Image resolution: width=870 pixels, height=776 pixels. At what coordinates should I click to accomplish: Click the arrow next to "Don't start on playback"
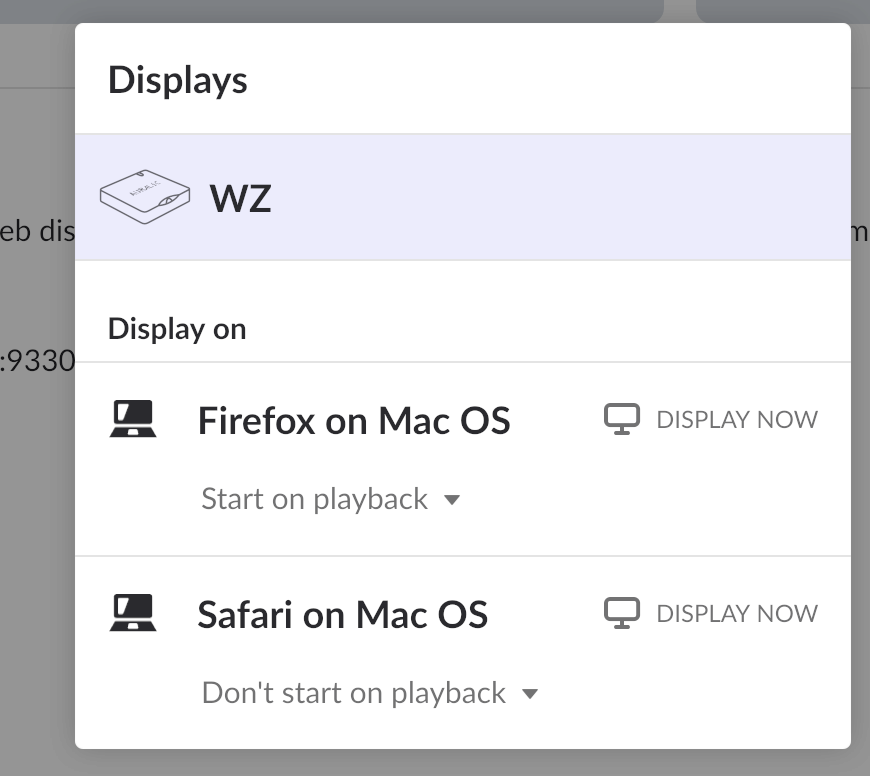(x=530, y=694)
